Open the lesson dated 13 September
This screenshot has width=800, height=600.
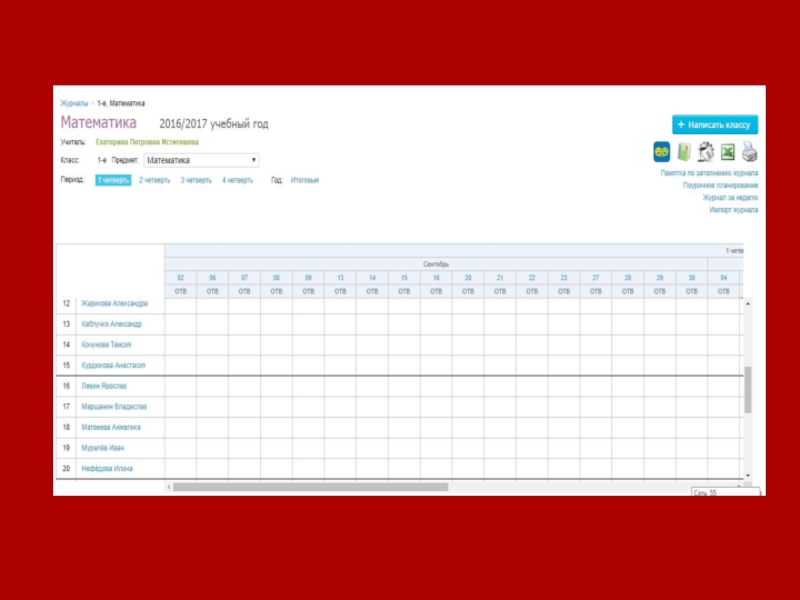click(x=340, y=278)
